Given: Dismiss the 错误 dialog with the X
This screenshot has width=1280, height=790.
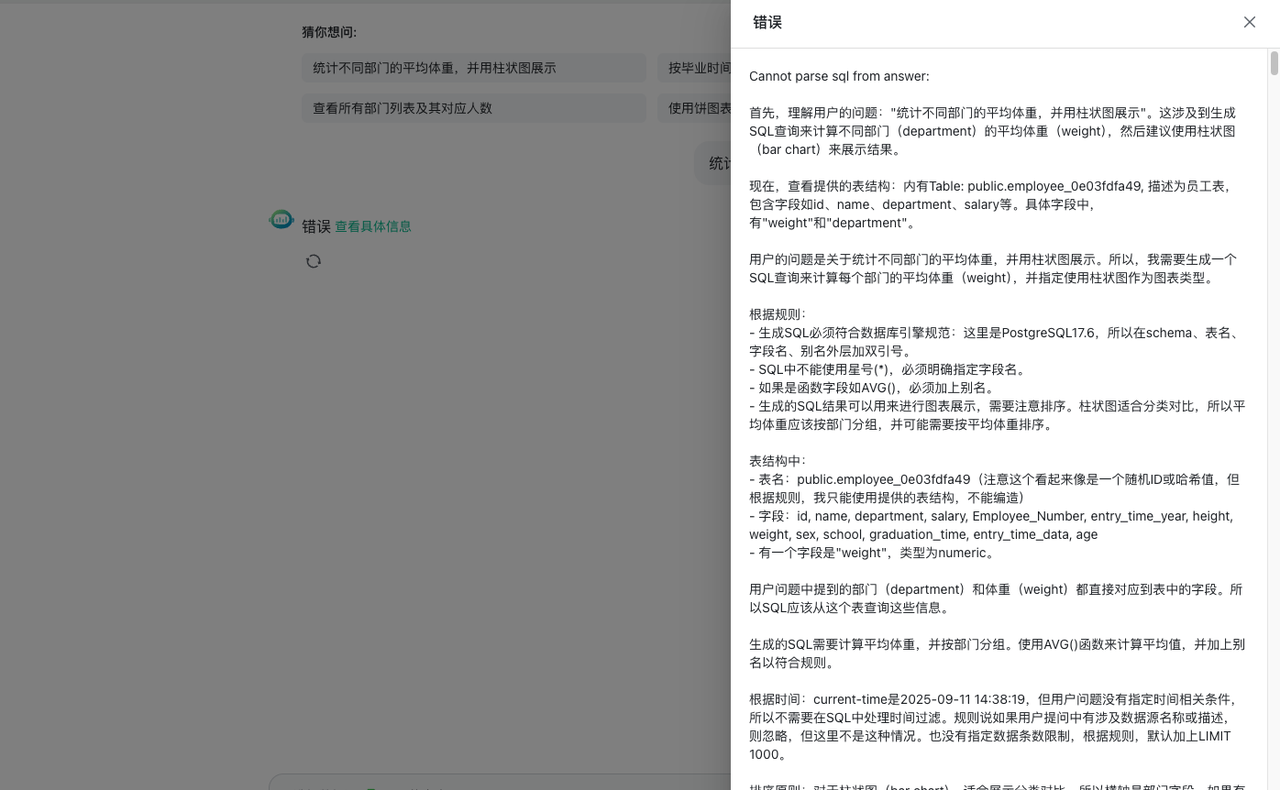Looking at the screenshot, I should coord(1249,22).
